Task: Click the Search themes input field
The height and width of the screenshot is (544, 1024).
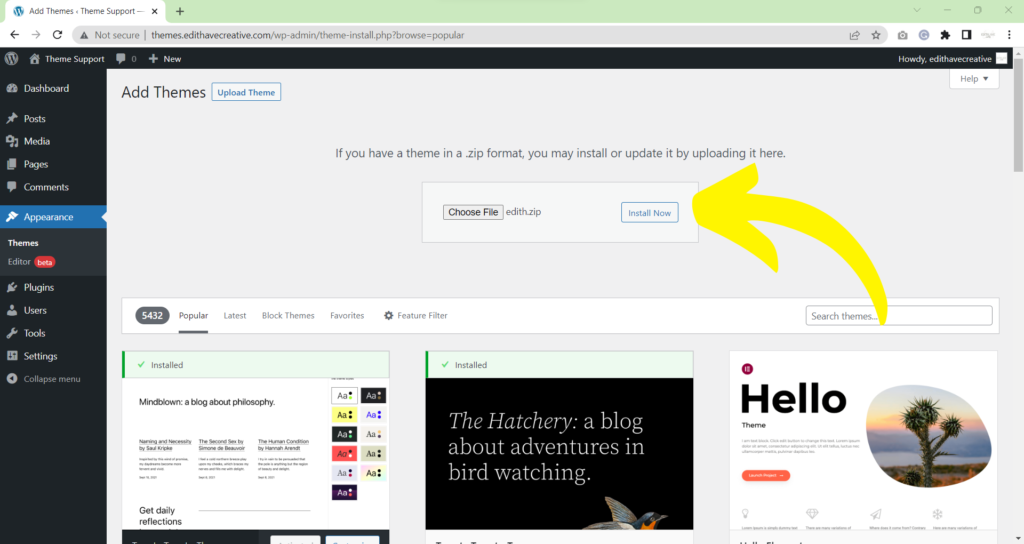Action: (898, 316)
